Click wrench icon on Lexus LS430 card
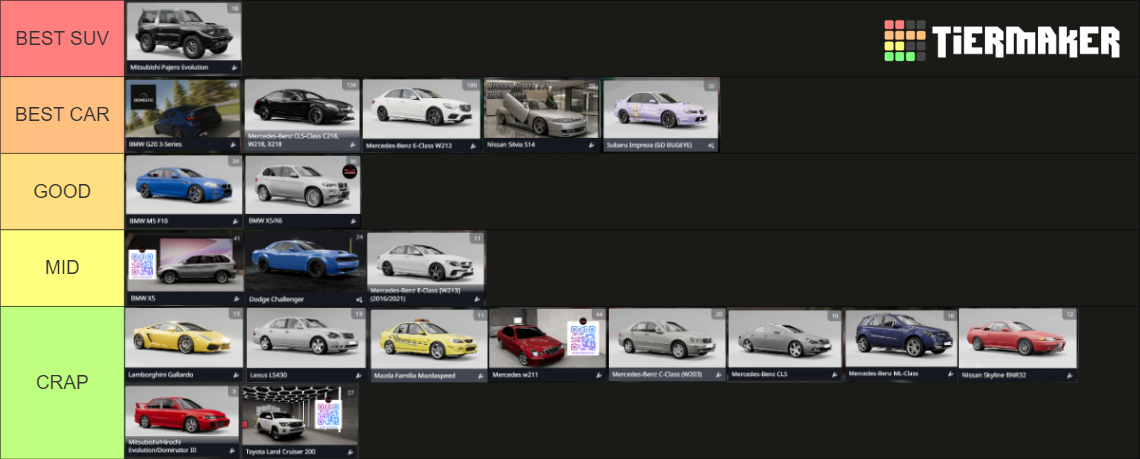Image resolution: width=1140 pixels, height=459 pixels. [358, 375]
